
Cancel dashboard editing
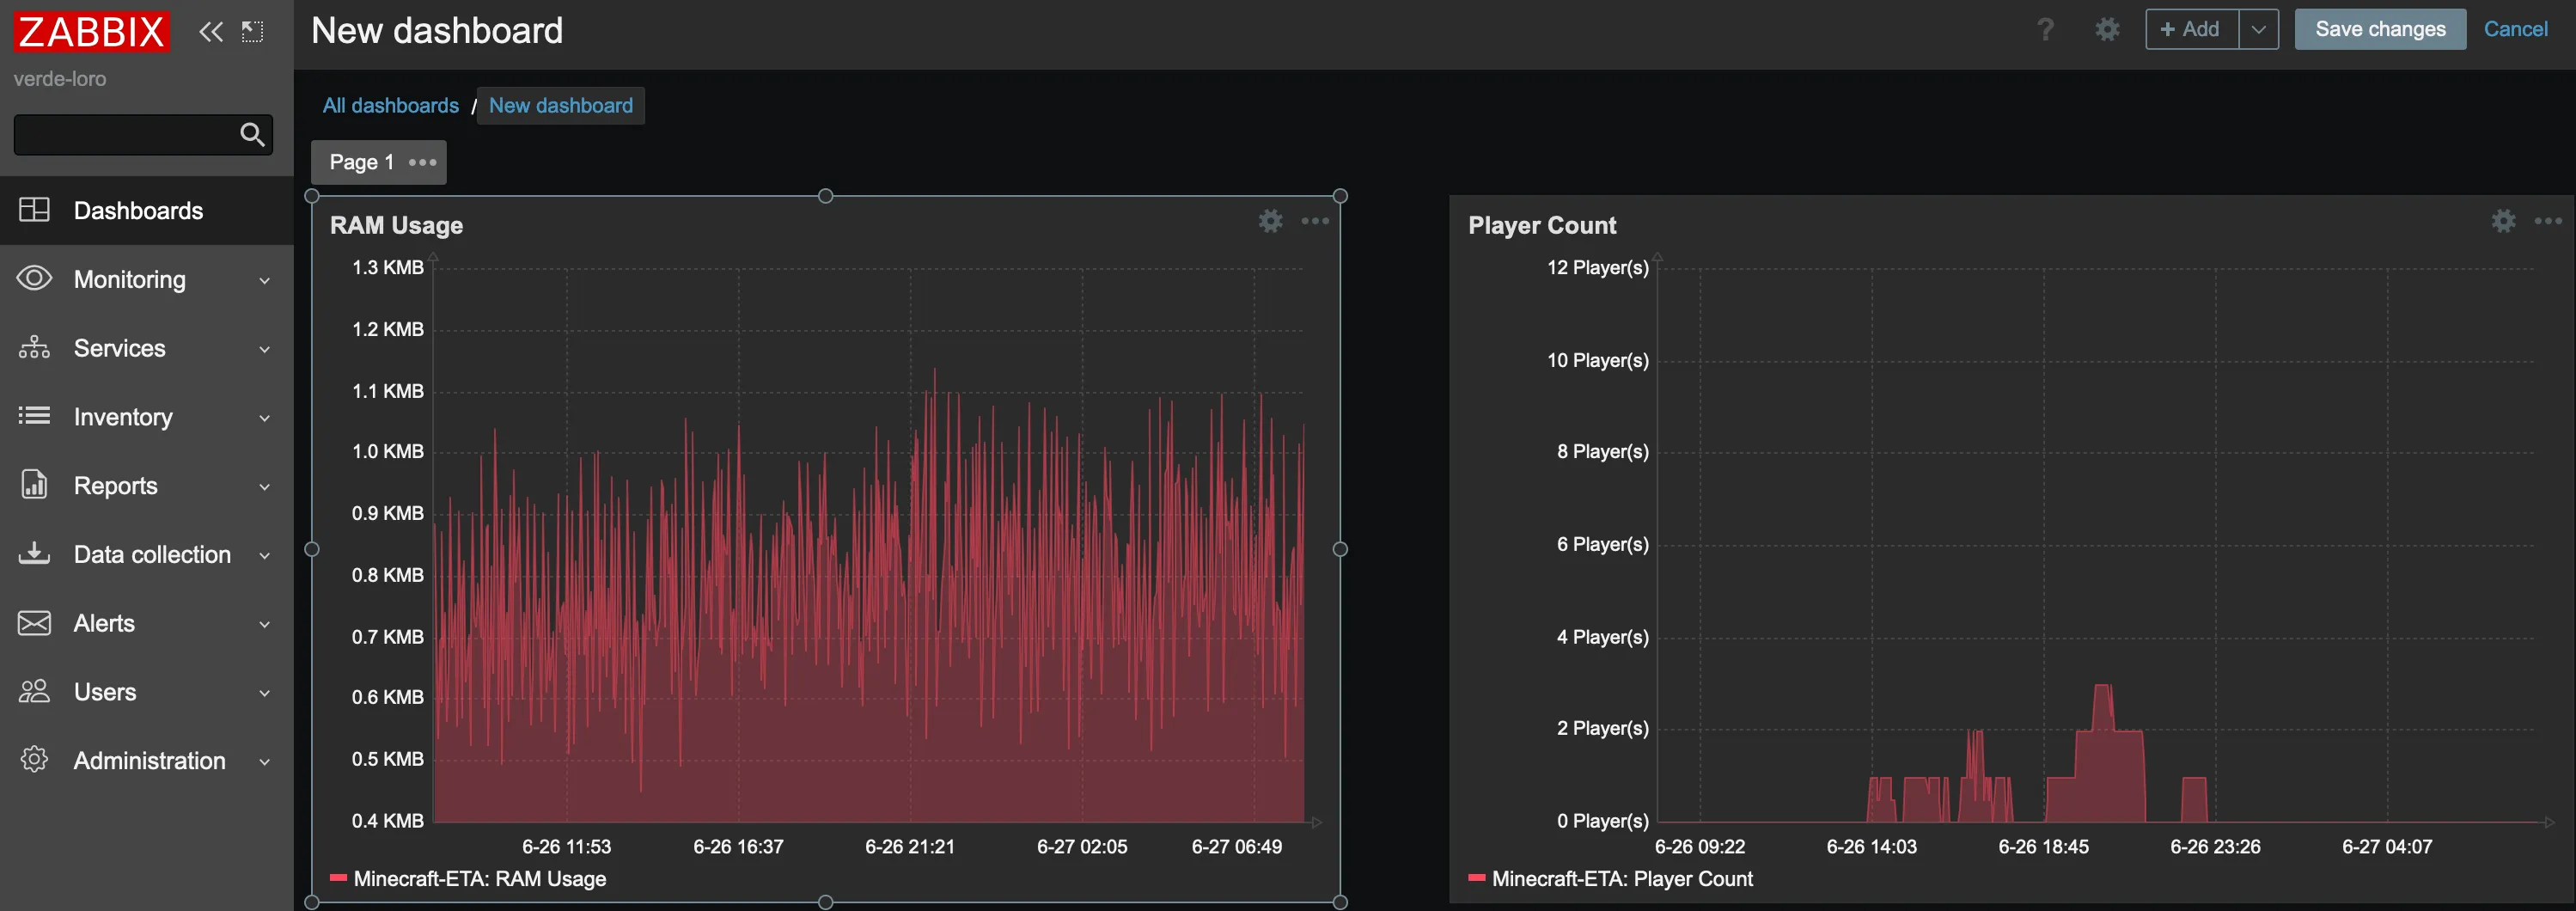pos(2515,29)
